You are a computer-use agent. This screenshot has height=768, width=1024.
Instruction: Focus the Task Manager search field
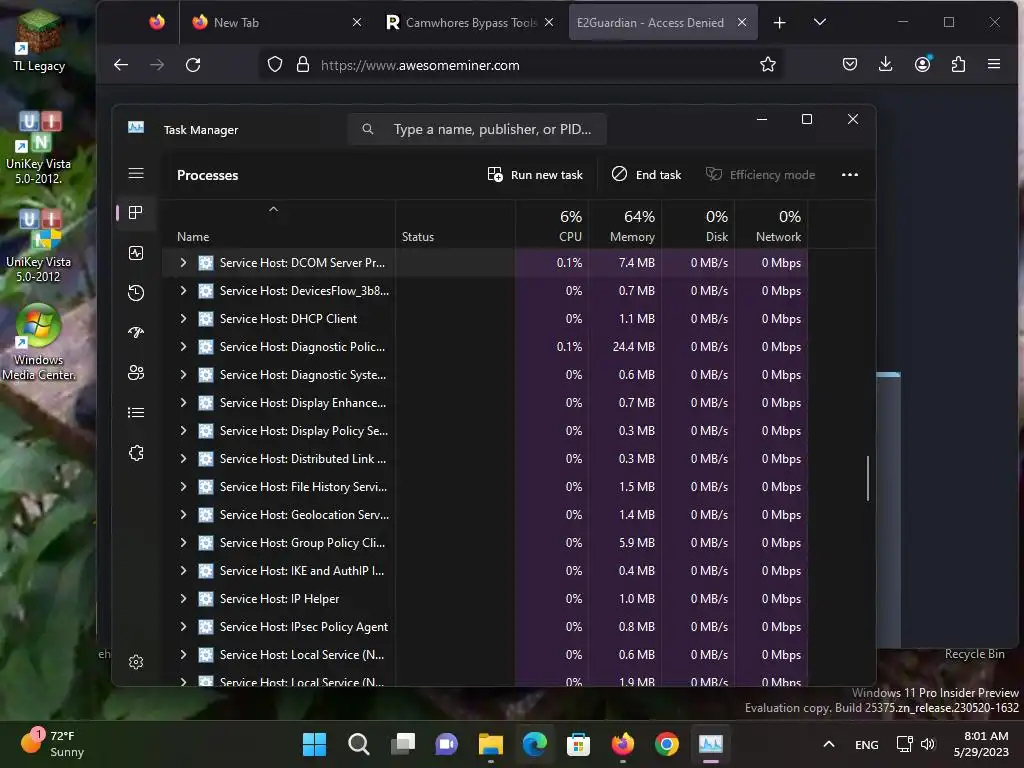(477, 129)
